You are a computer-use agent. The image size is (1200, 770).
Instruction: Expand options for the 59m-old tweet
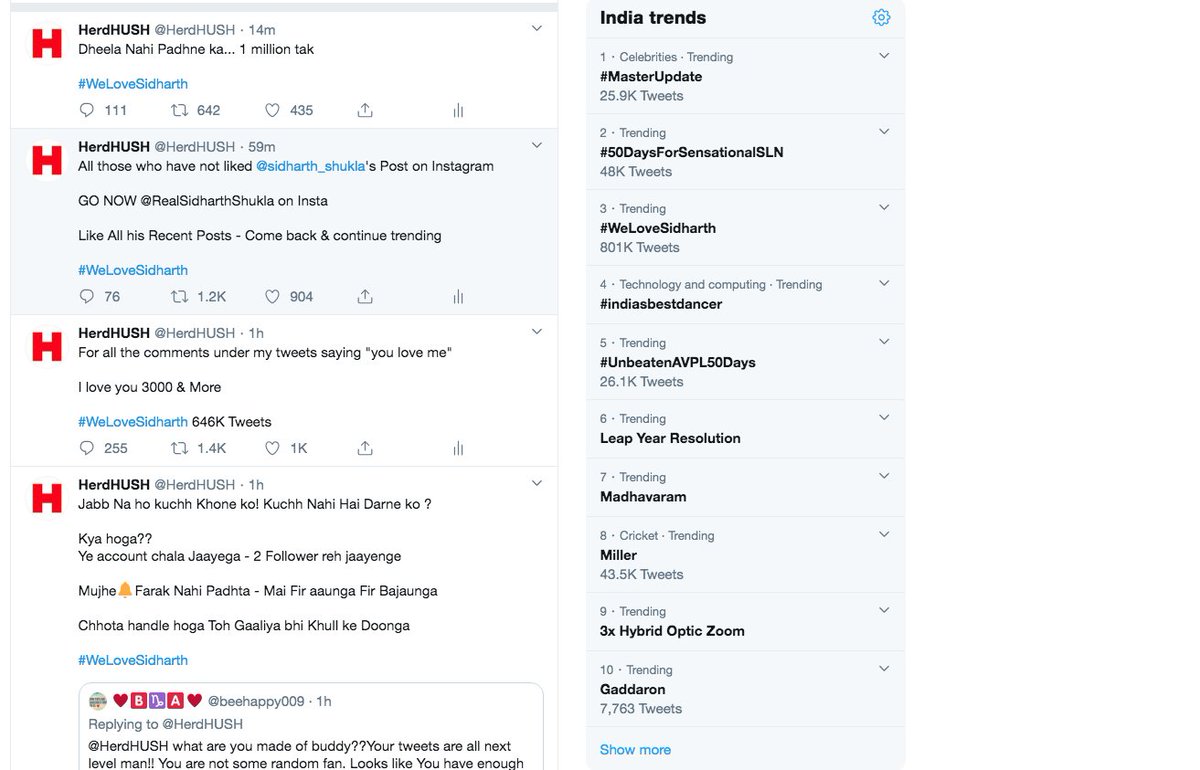537,146
